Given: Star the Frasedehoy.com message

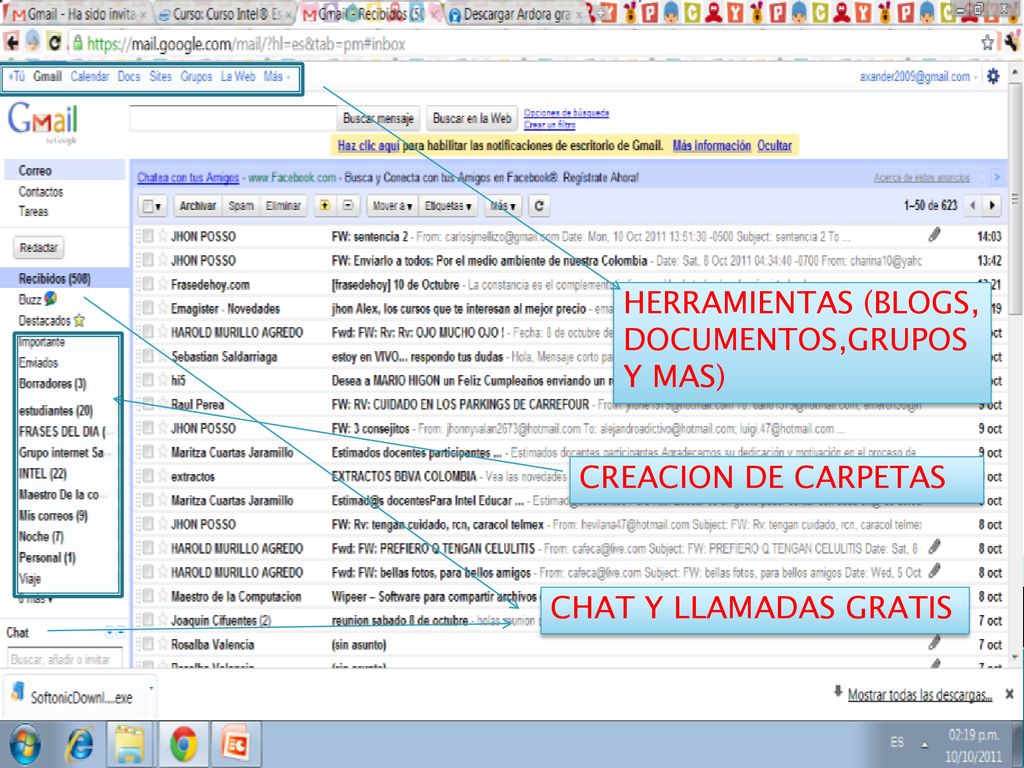Looking at the screenshot, I should click(x=163, y=283).
